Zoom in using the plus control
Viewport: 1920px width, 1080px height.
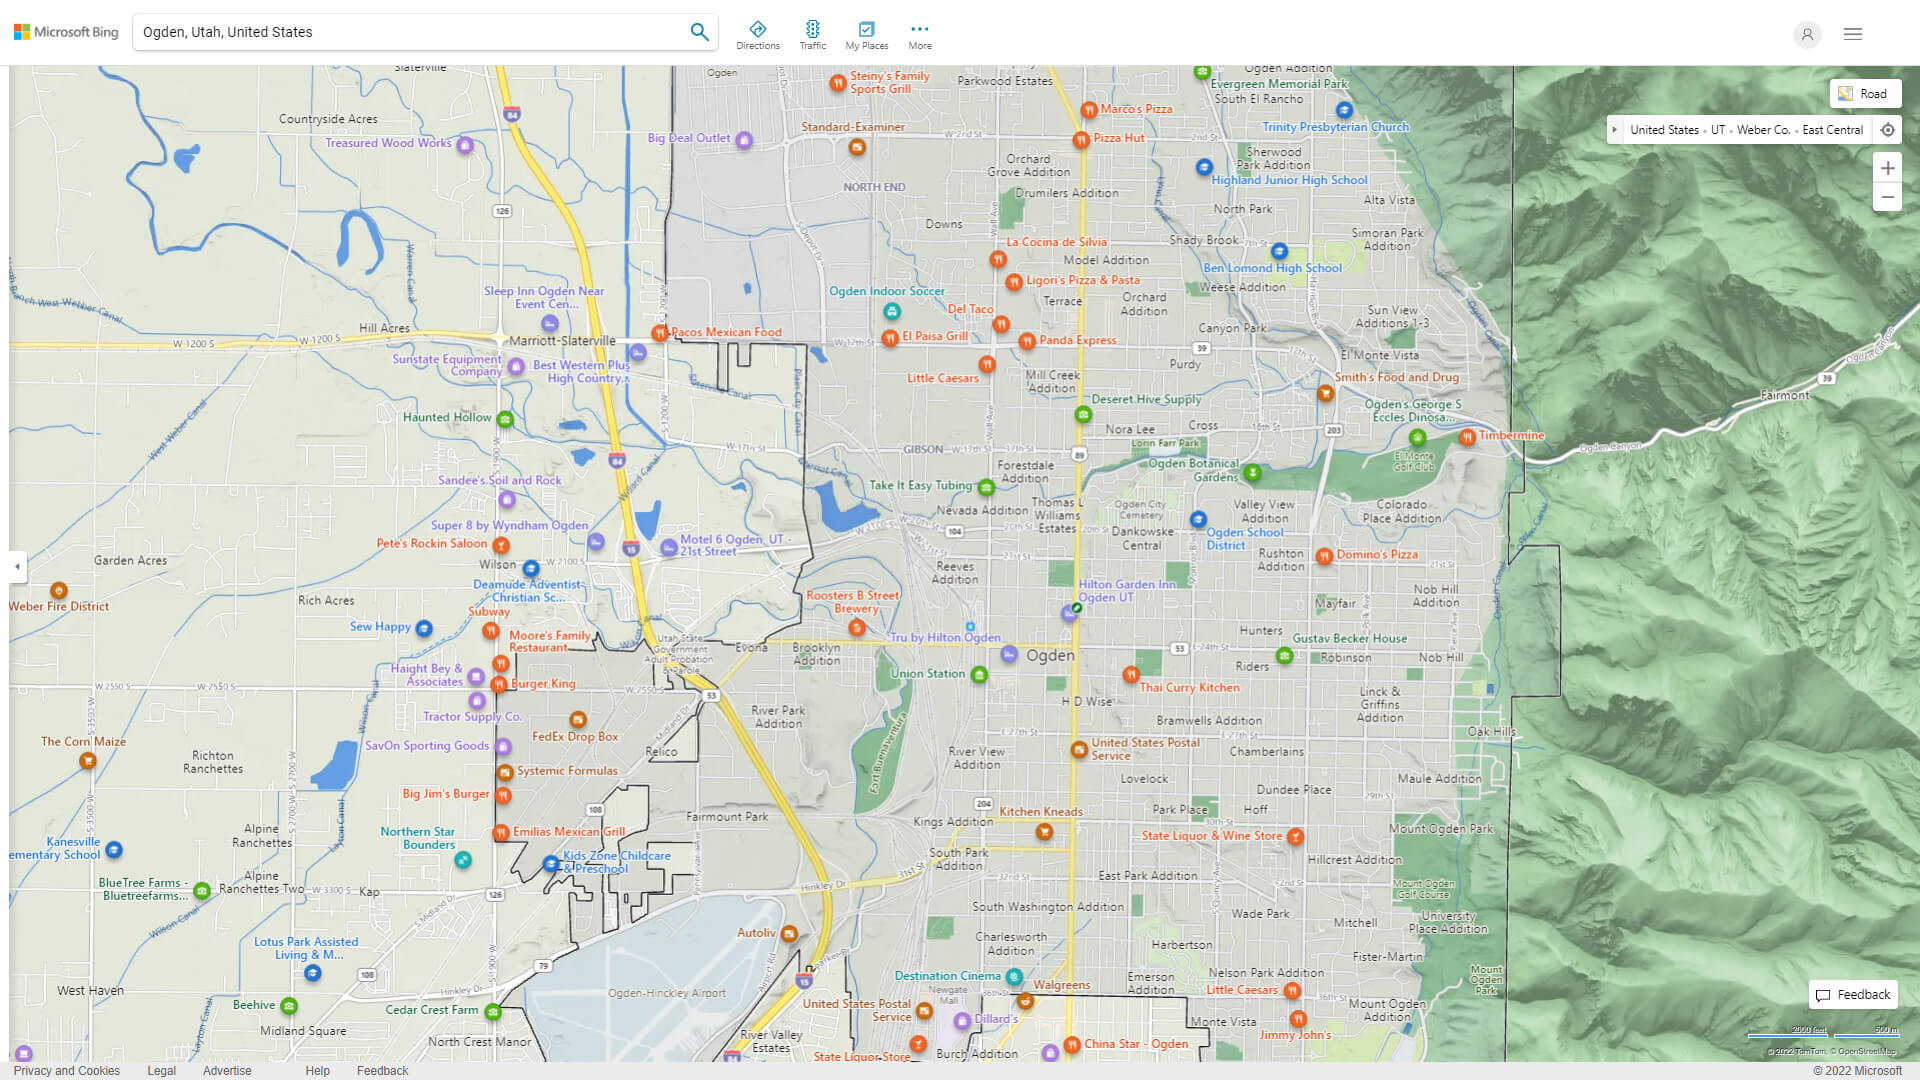[x=1888, y=168]
